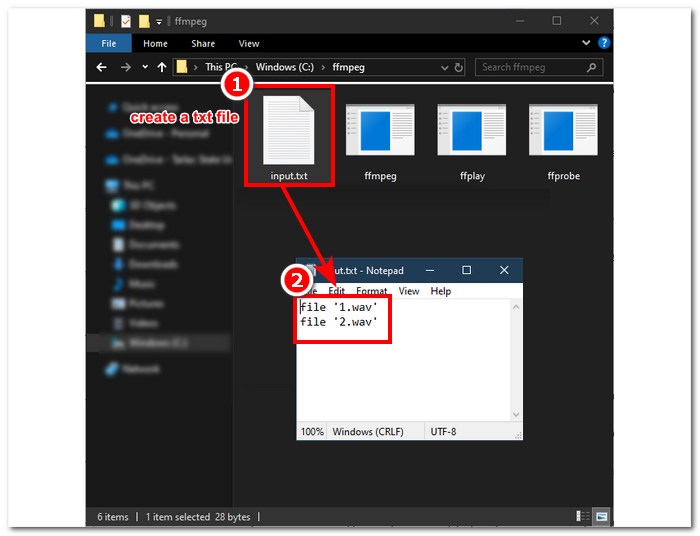Image resolution: width=700 pixels, height=536 pixels.
Task: Open address bar history dropdown
Action: [x=444, y=68]
